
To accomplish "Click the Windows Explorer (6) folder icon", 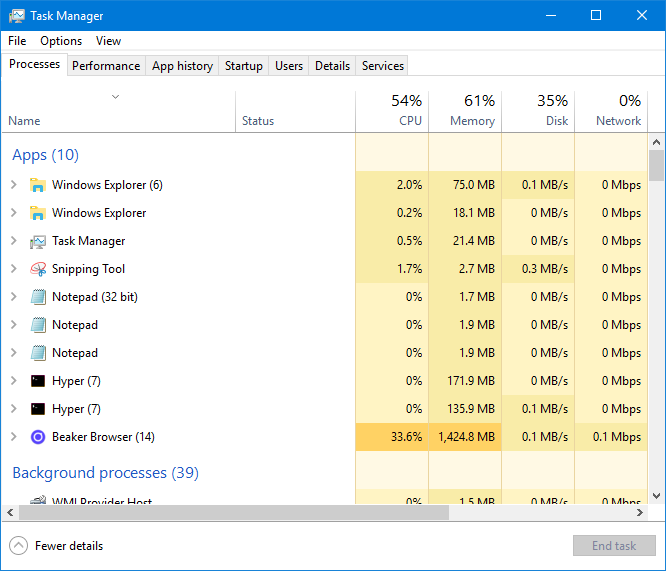I will (38, 185).
